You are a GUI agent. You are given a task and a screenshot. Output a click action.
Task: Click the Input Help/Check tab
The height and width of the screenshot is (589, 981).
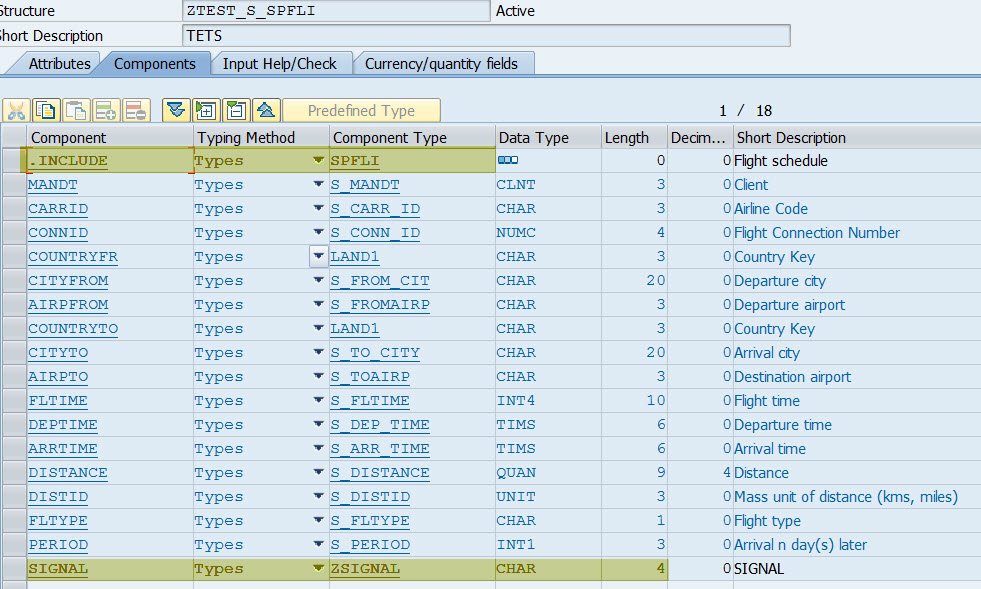282,63
